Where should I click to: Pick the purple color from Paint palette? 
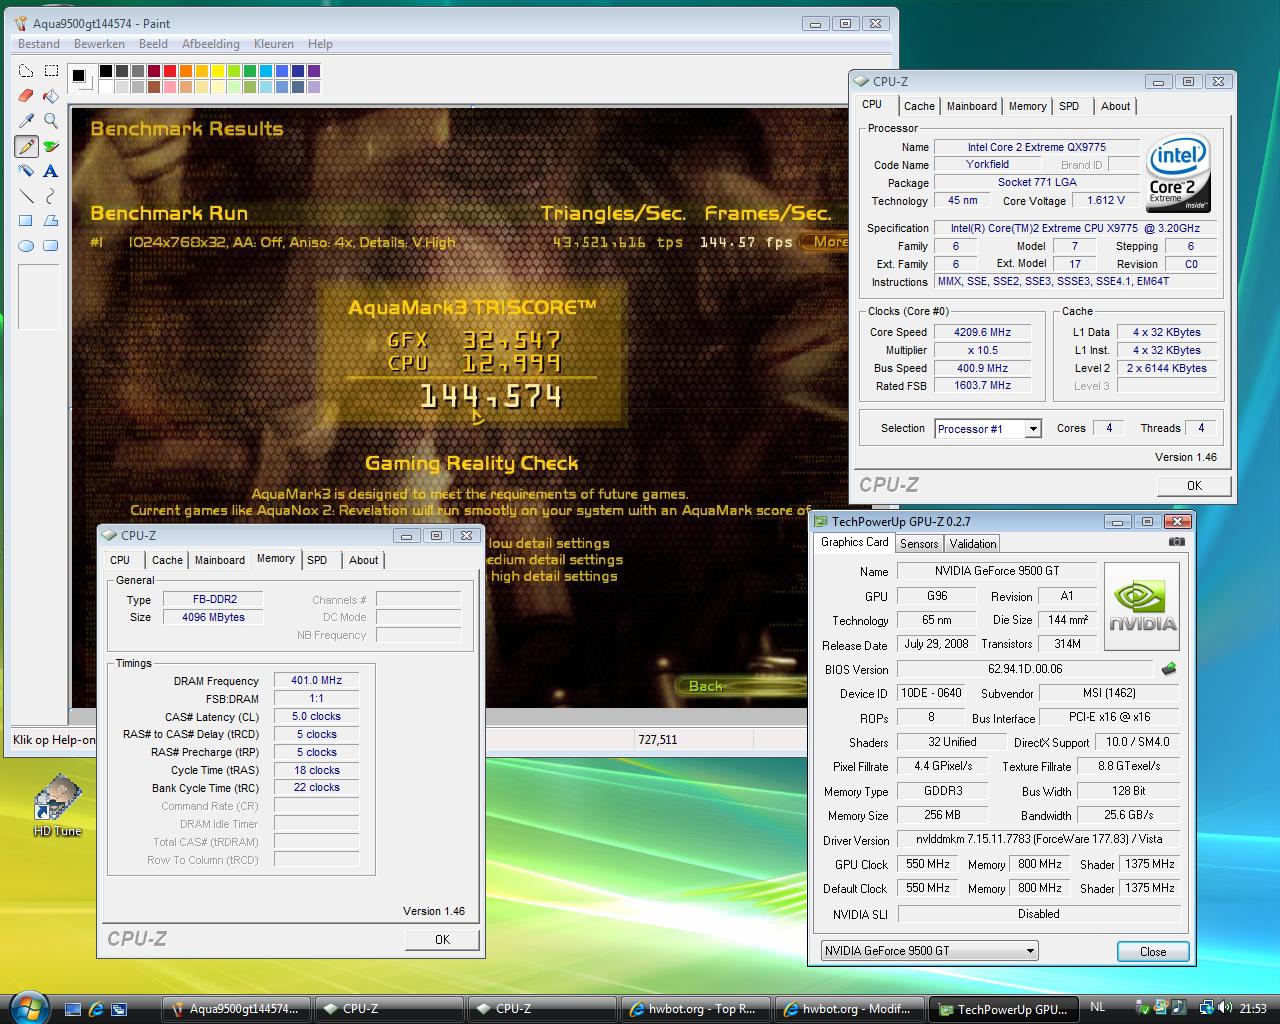pyautogui.click(x=314, y=71)
